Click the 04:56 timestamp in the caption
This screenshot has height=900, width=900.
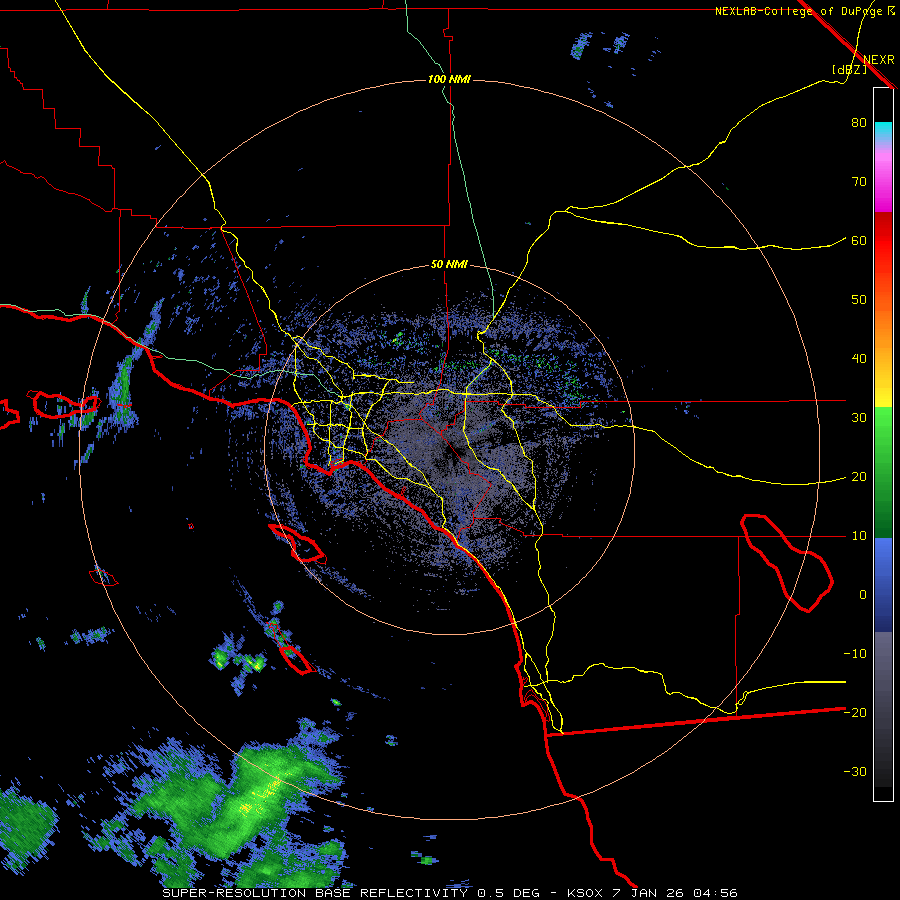pos(715,893)
